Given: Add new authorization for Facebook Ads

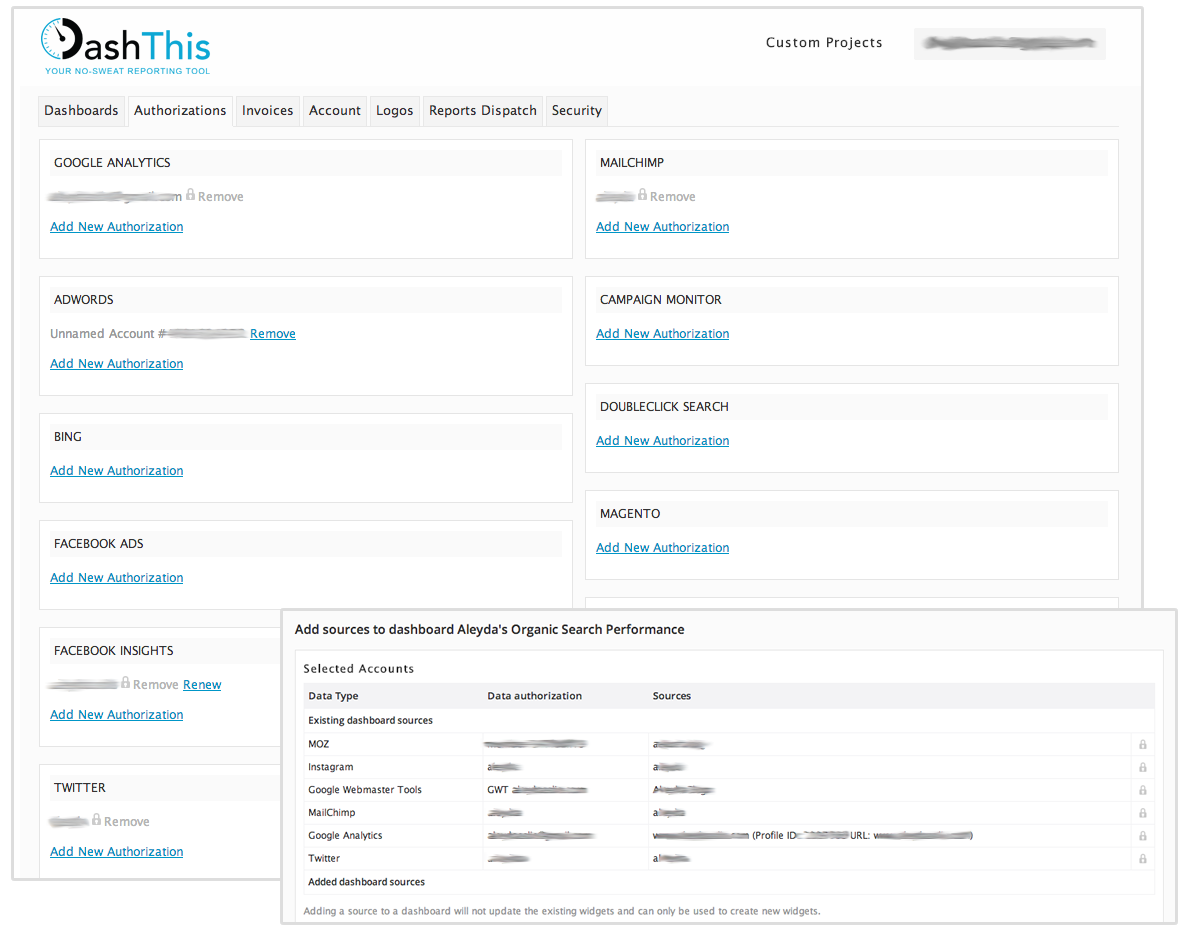Looking at the screenshot, I should [x=117, y=578].
